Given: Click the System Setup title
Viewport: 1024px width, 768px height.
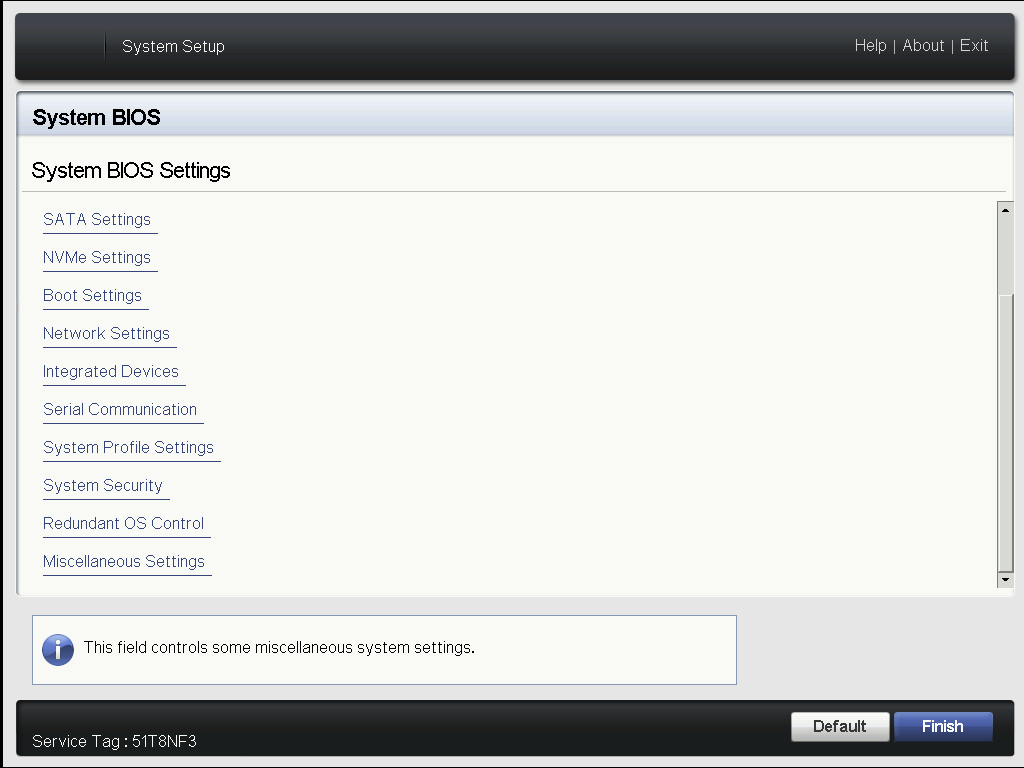Looking at the screenshot, I should [x=173, y=46].
